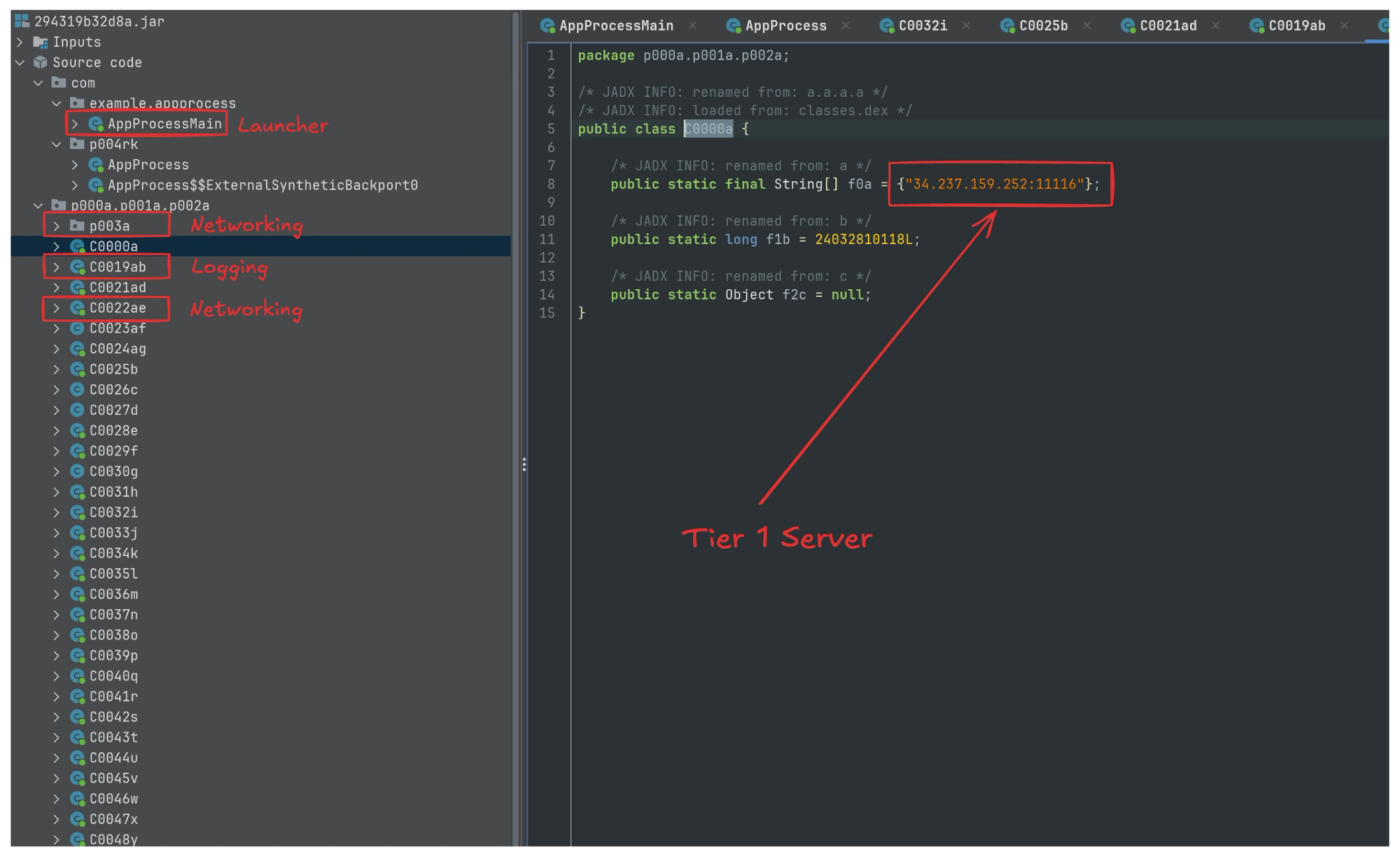The width and height of the screenshot is (1400, 857).
Task: Expand the C0033j class node
Action: pos(57,533)
